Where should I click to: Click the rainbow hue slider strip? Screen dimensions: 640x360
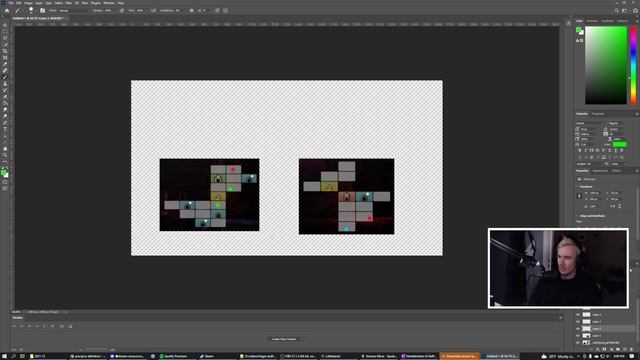click(x=633, y=65)
